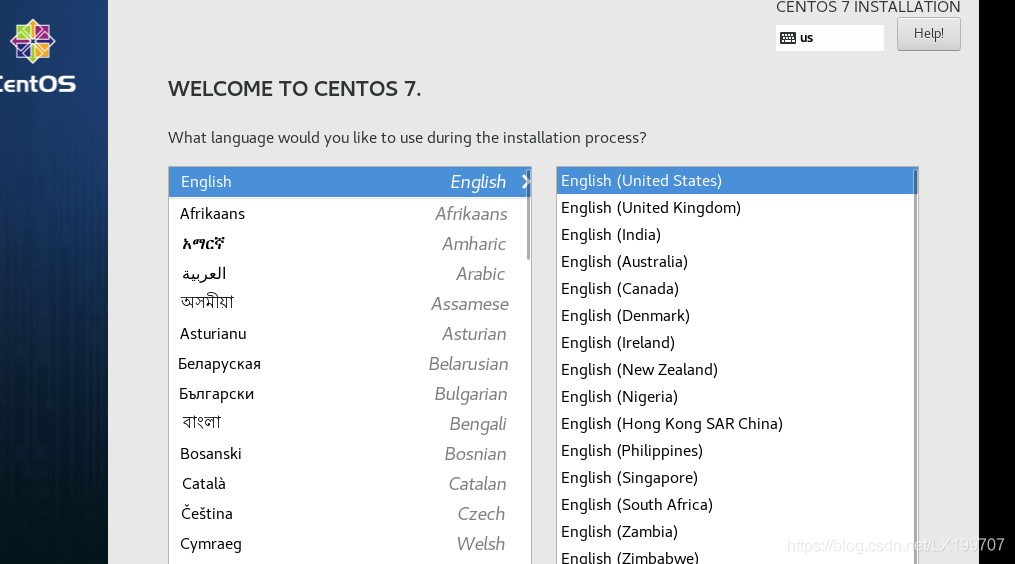Choose English (Zambia) locale
The width and height of the screenshot is (1015, 564).
coord(735,532)
